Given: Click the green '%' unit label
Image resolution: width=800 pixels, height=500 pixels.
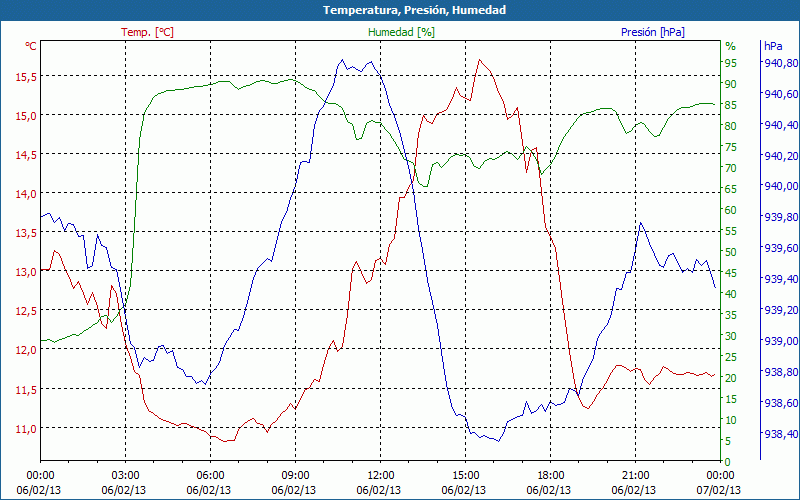Looking at the screenshot, I should pyautogui.click(x=731, y=46).
